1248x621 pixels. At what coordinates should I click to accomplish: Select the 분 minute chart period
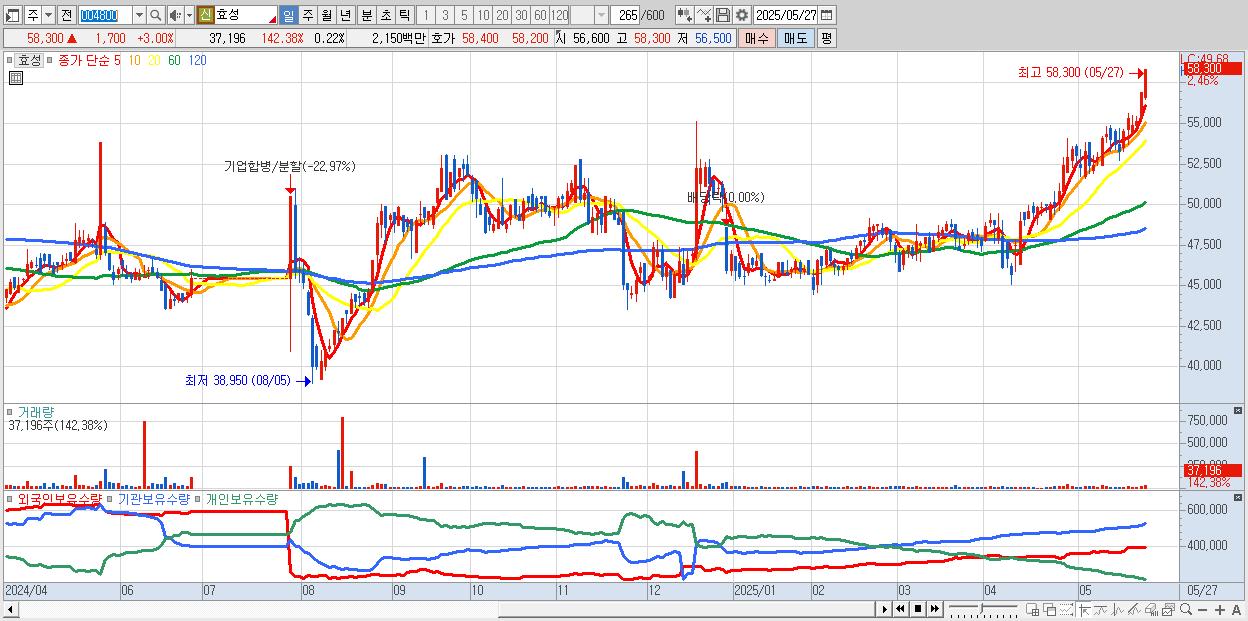click(366, 15)
